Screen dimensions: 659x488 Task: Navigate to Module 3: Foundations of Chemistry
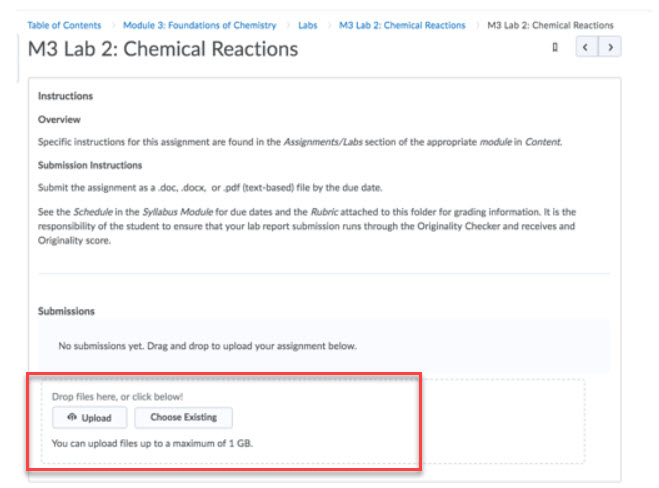point(200,25)
